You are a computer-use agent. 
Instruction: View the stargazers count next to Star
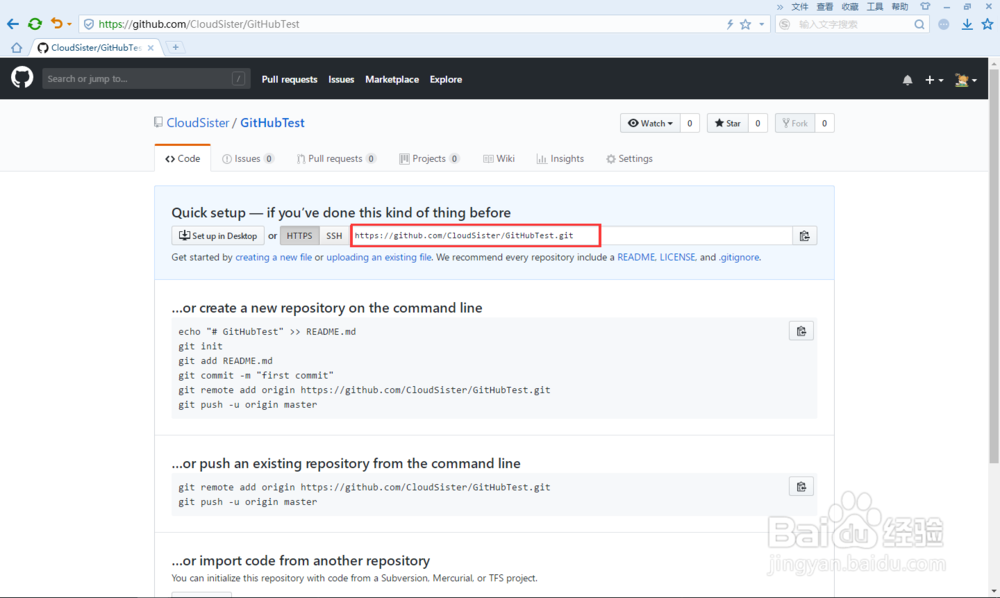pos(758,123)
